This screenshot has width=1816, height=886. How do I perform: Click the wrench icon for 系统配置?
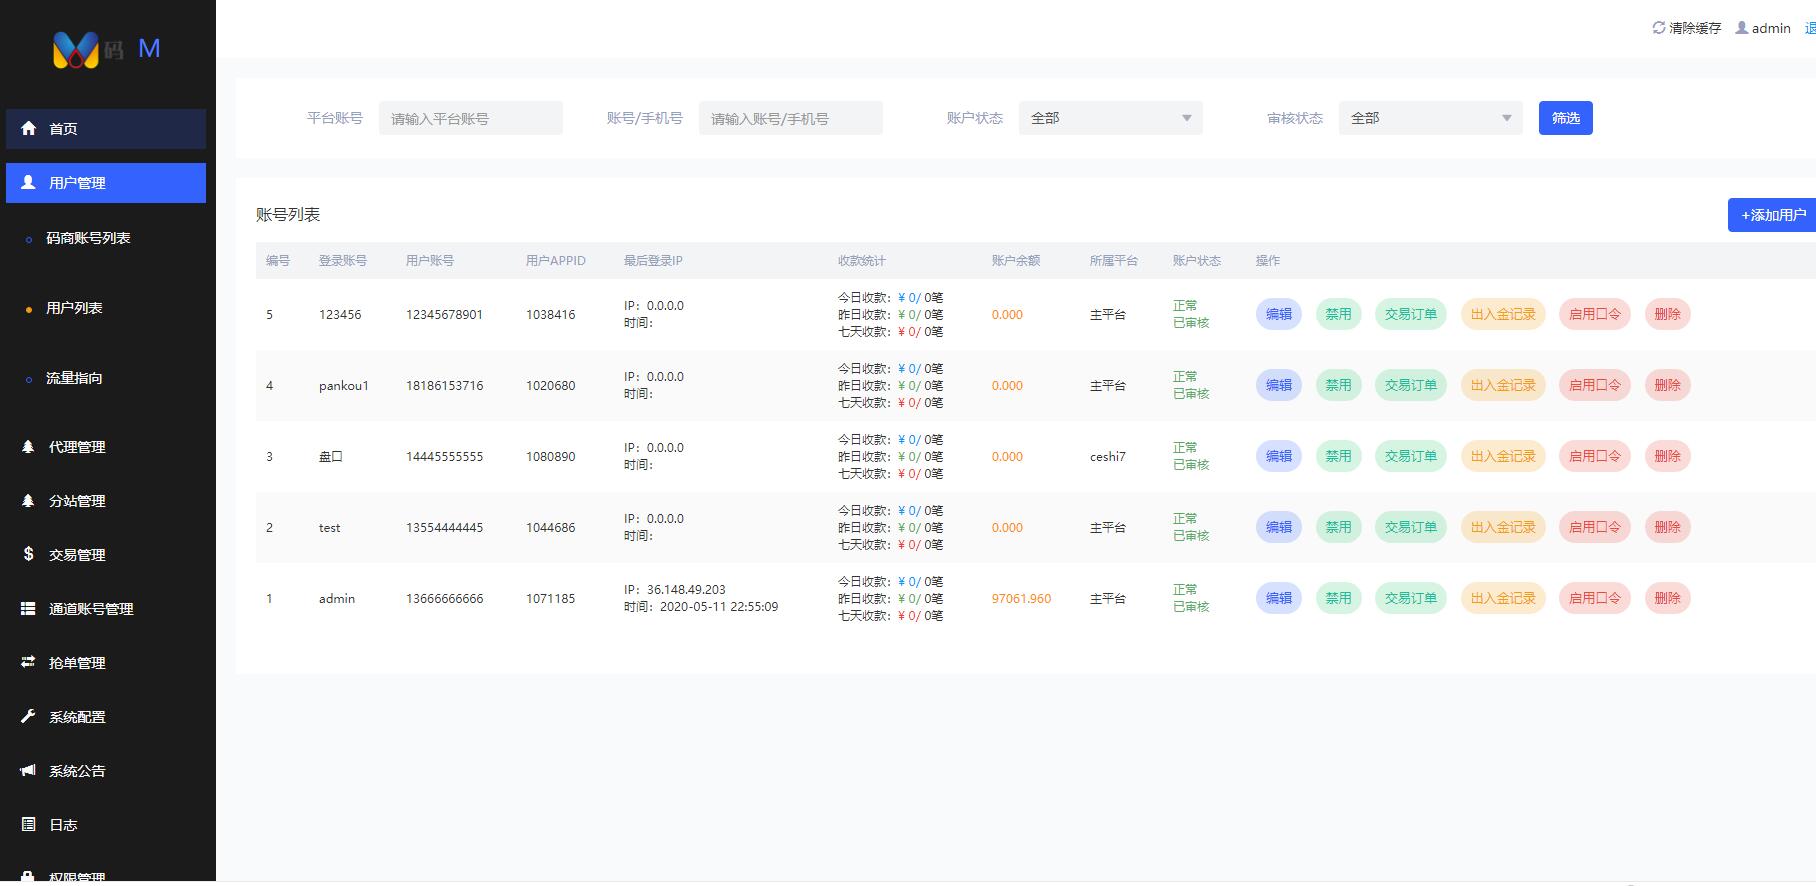29,716
